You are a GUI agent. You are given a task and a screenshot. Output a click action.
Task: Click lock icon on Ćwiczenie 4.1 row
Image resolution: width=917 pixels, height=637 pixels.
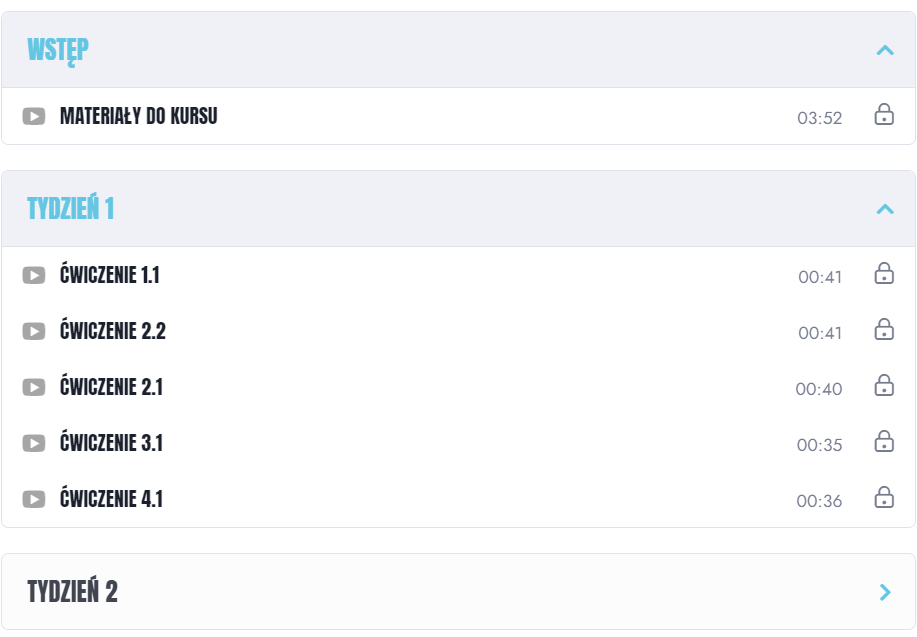884,497
